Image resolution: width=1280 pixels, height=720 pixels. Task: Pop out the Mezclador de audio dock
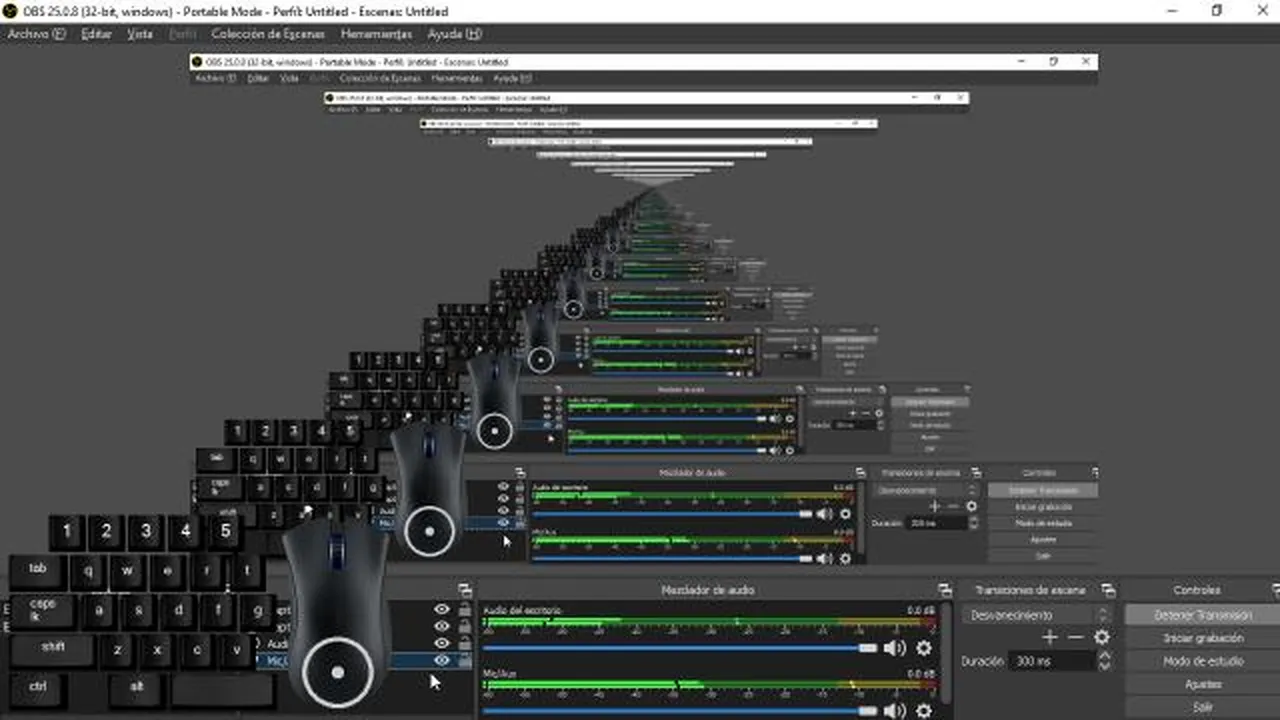pyautogui.click(x=945, y=590)
